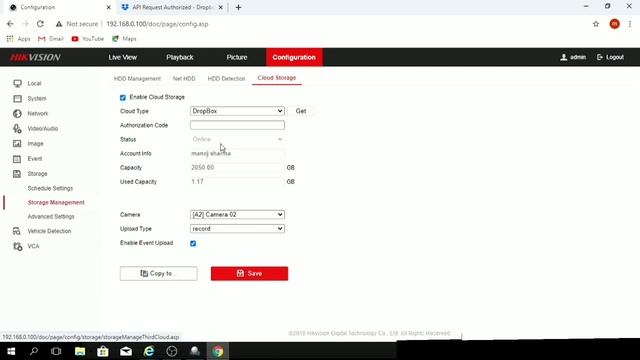
Task: Click the Not secure warning icon
Action: [59, 24]
